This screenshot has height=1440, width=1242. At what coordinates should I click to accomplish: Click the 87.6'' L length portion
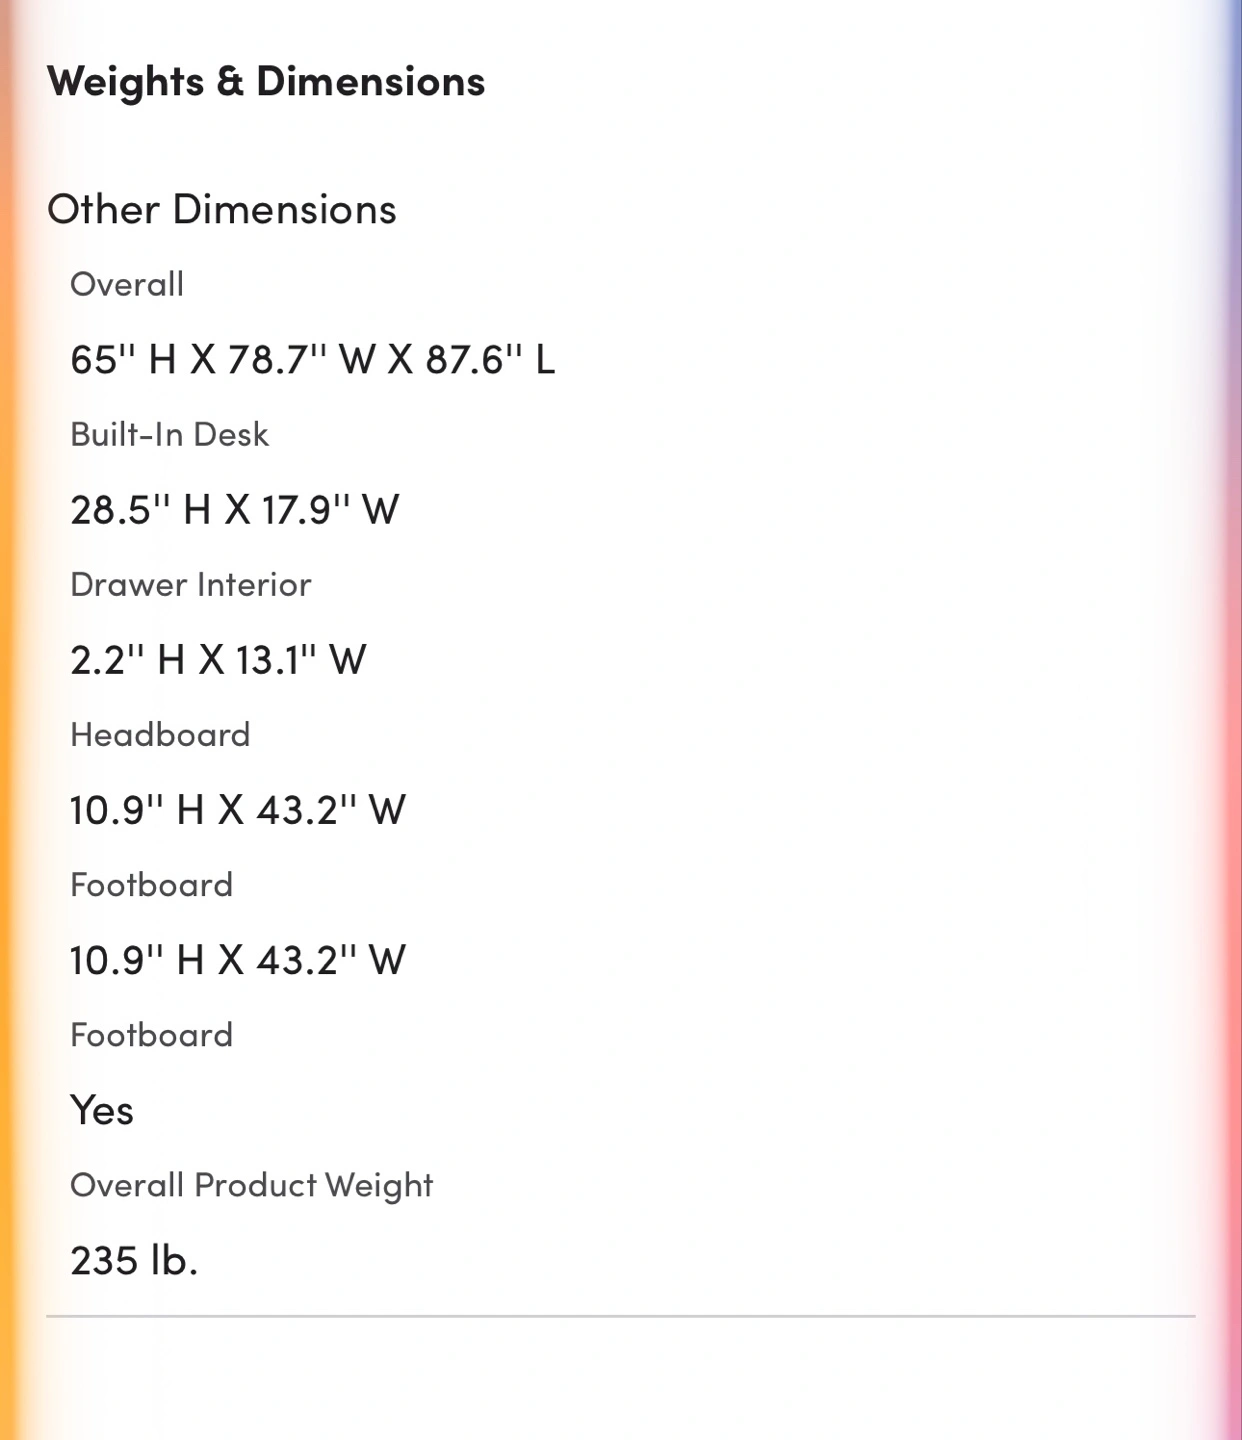point(490,360)
